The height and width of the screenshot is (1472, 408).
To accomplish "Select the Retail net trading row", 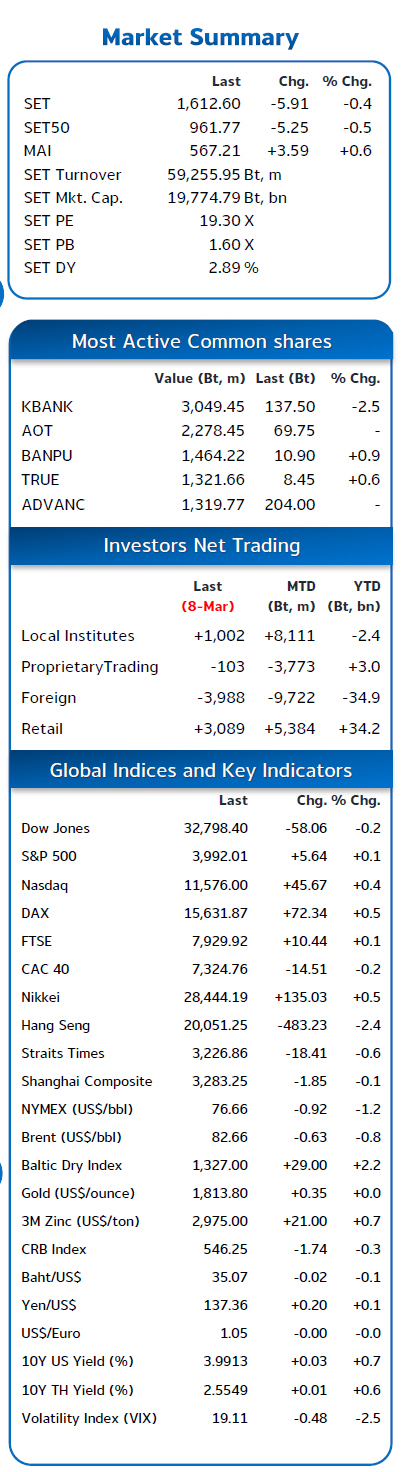I will (x=200, y=729).
